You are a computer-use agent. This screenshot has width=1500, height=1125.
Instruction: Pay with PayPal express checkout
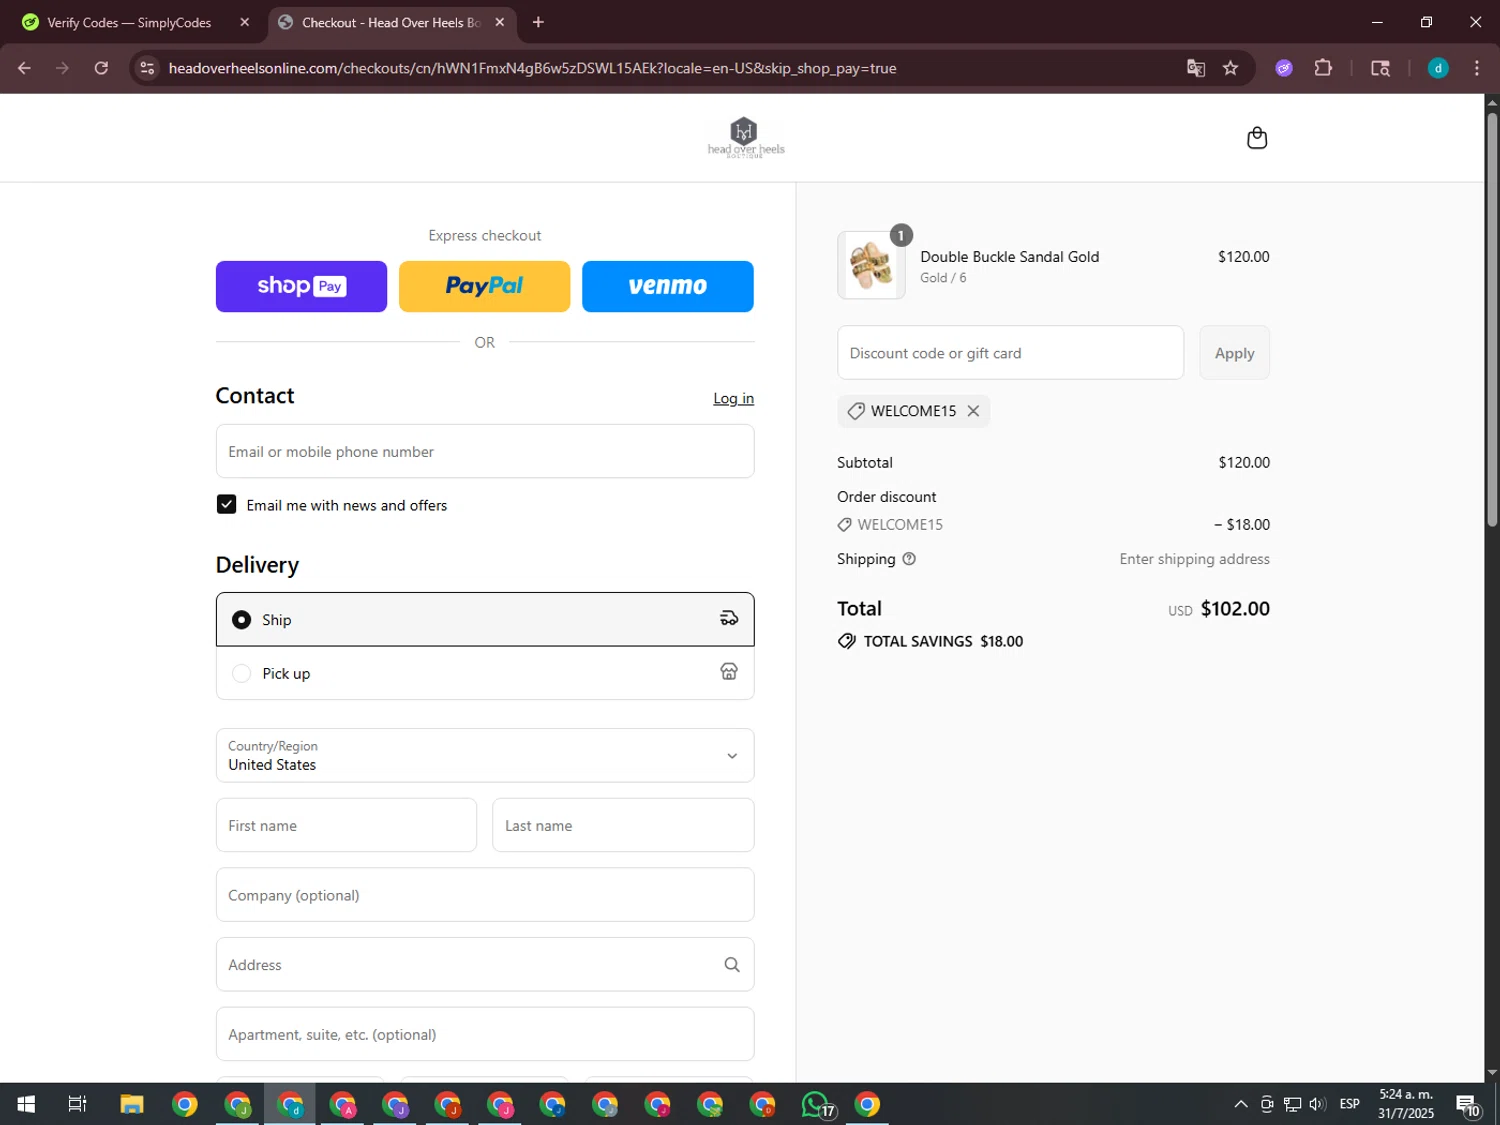pos(485,286)
